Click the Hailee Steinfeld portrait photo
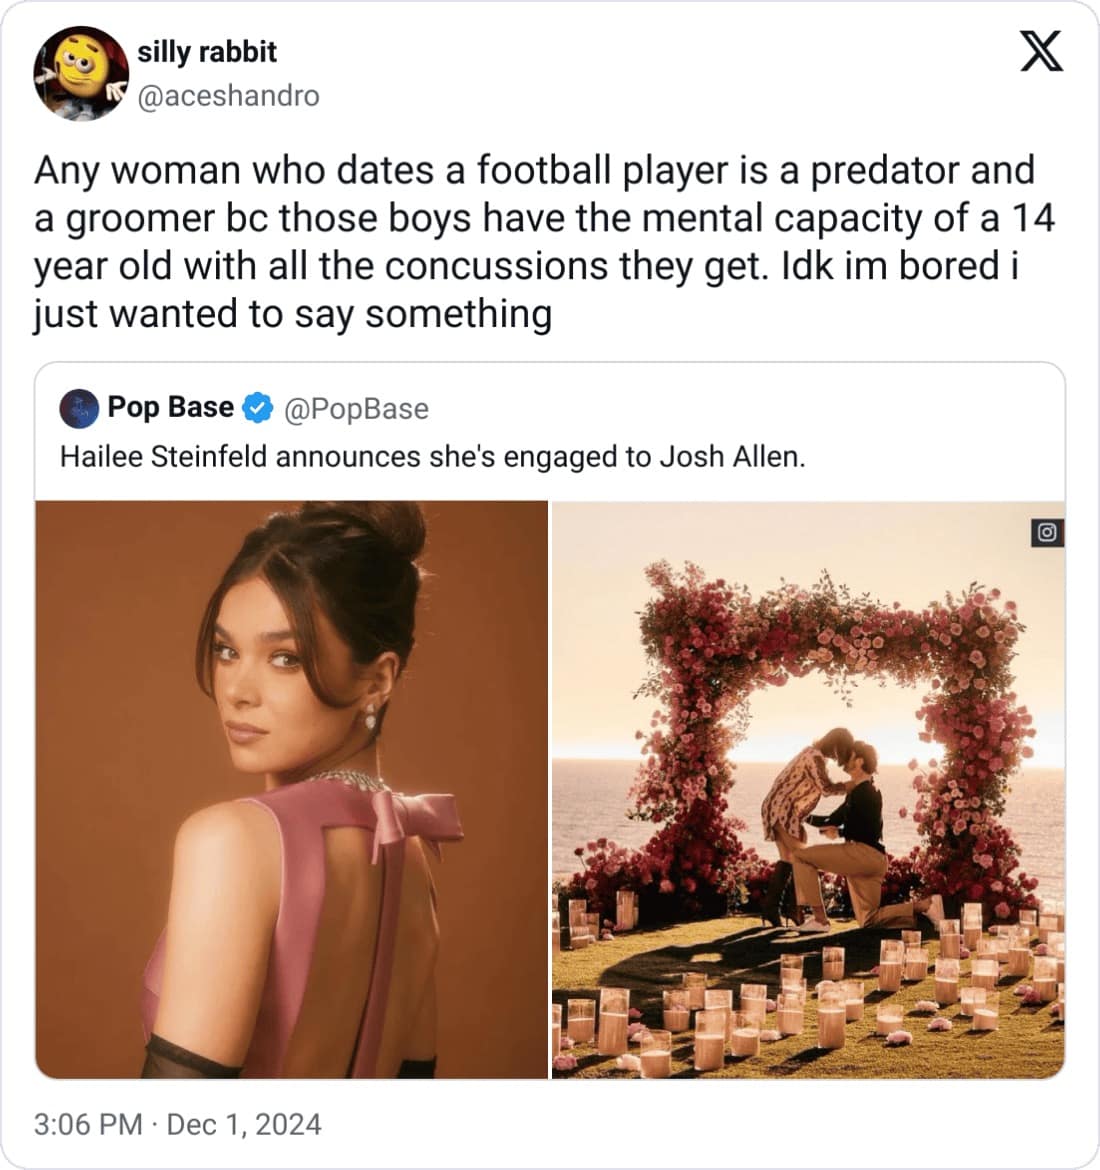The height and width of the screenshot is (1170, 1100). coord(290,790)
